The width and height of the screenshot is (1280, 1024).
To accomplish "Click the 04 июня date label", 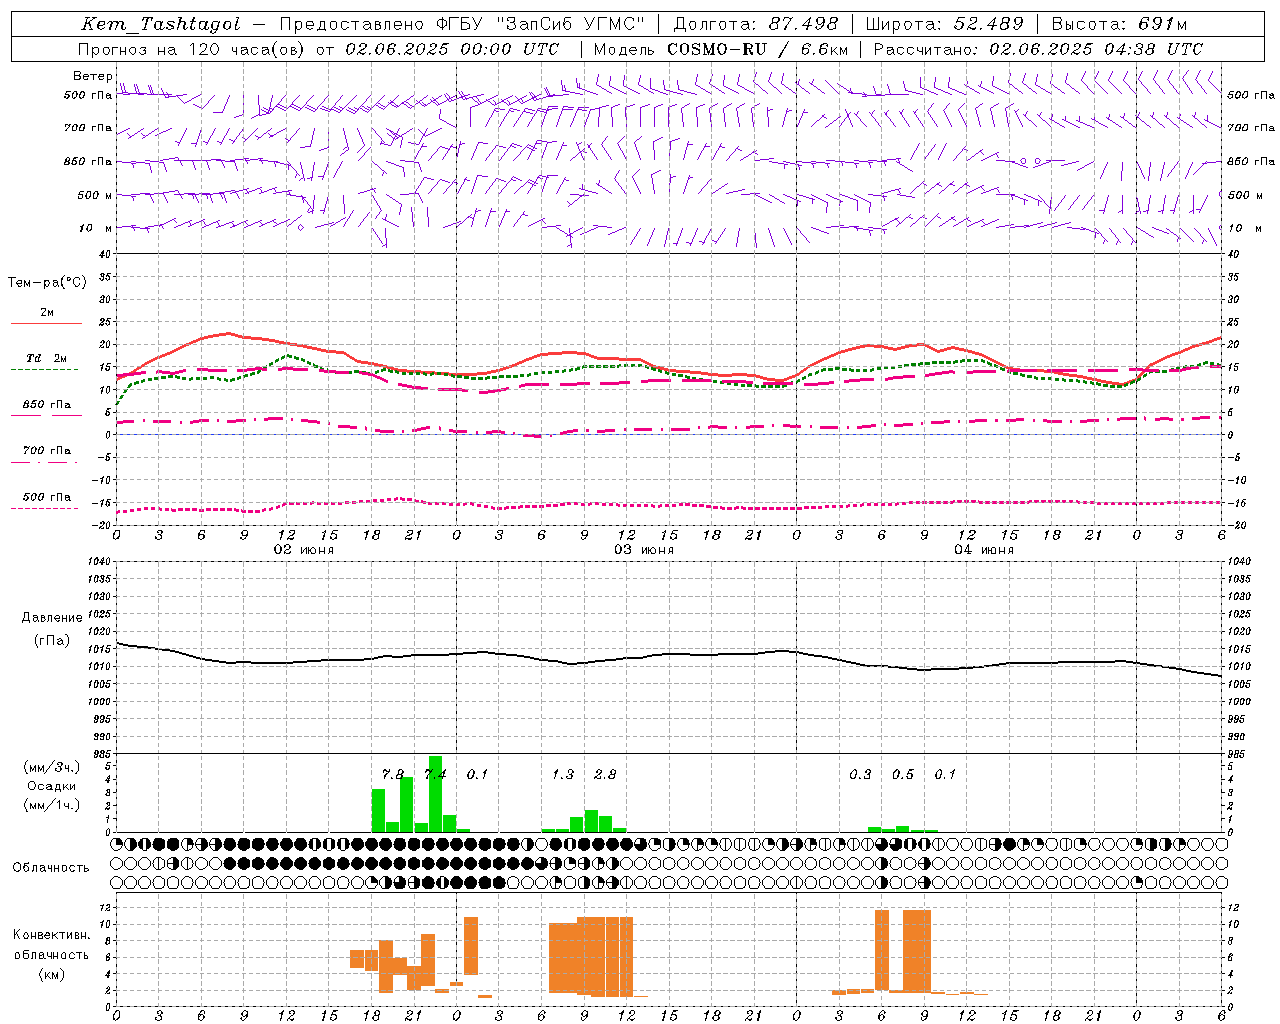I will click(x=984, y=550).
